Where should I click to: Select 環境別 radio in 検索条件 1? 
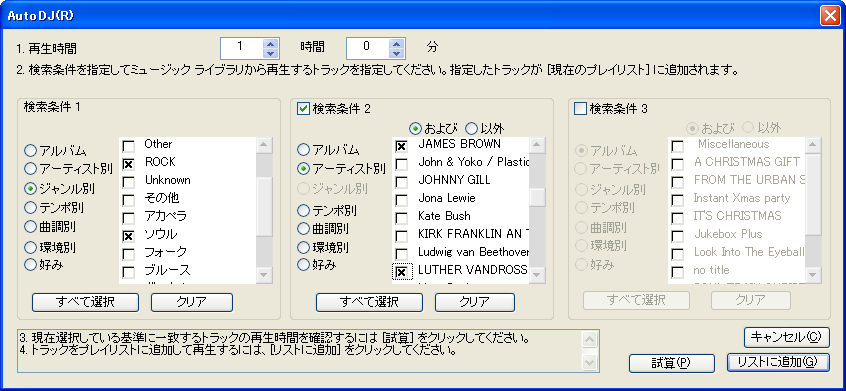[x=31, y=247]
